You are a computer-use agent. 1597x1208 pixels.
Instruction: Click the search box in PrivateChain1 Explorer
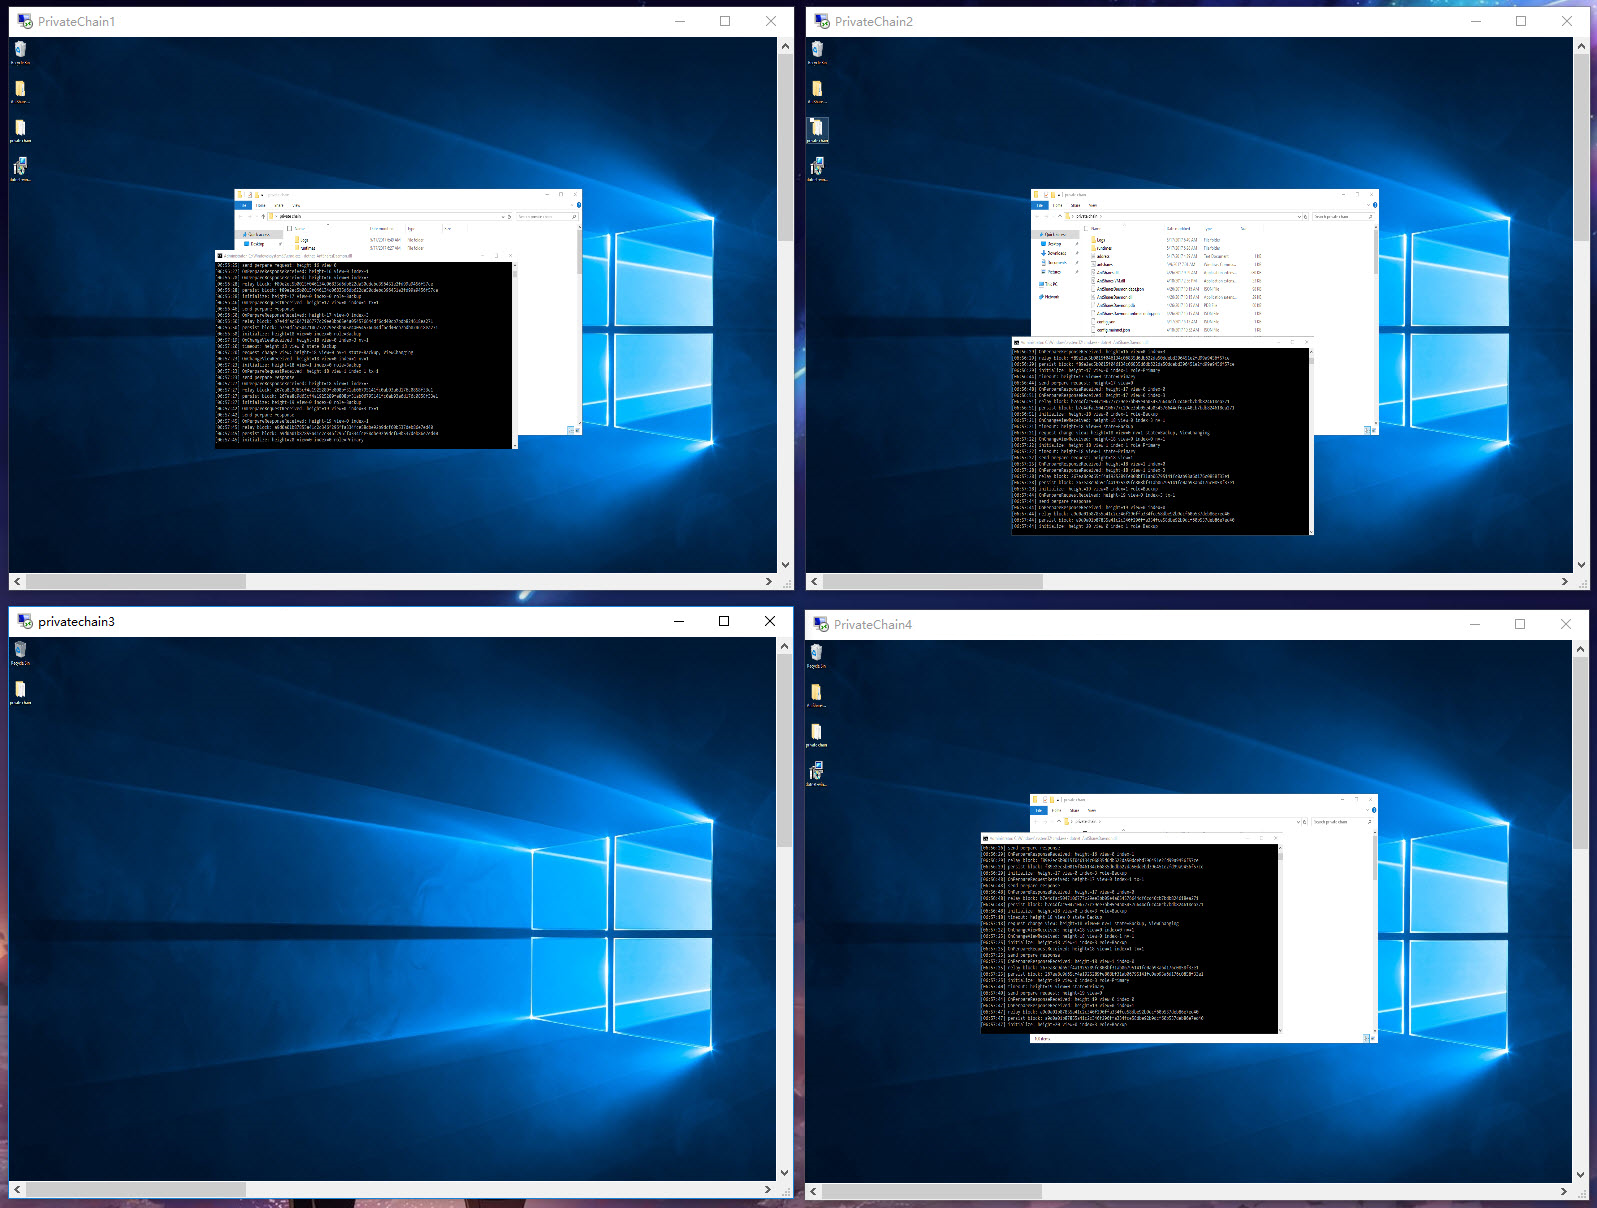pyautogui.click(x=548, y=216)
